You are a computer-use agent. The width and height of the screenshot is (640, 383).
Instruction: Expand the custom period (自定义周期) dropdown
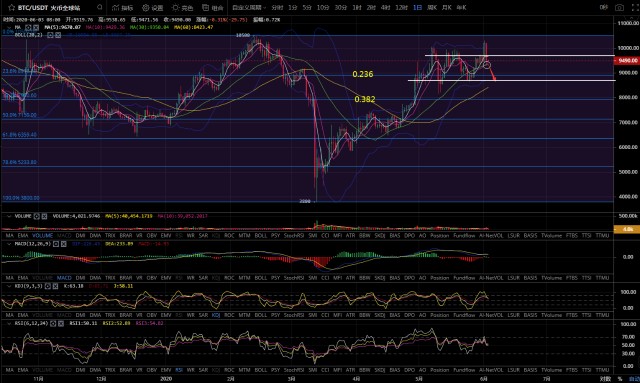point(249,7)
